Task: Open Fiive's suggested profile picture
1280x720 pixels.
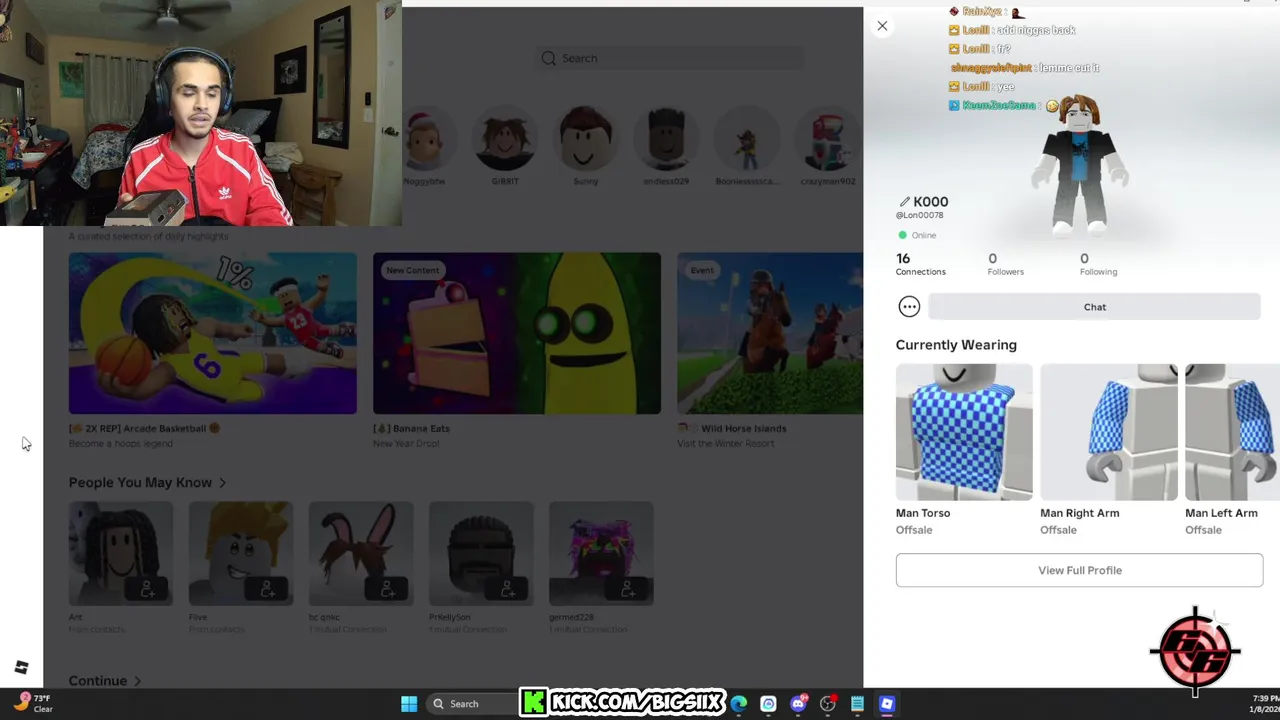Action: pyautogui.click(x=241, y=553)
